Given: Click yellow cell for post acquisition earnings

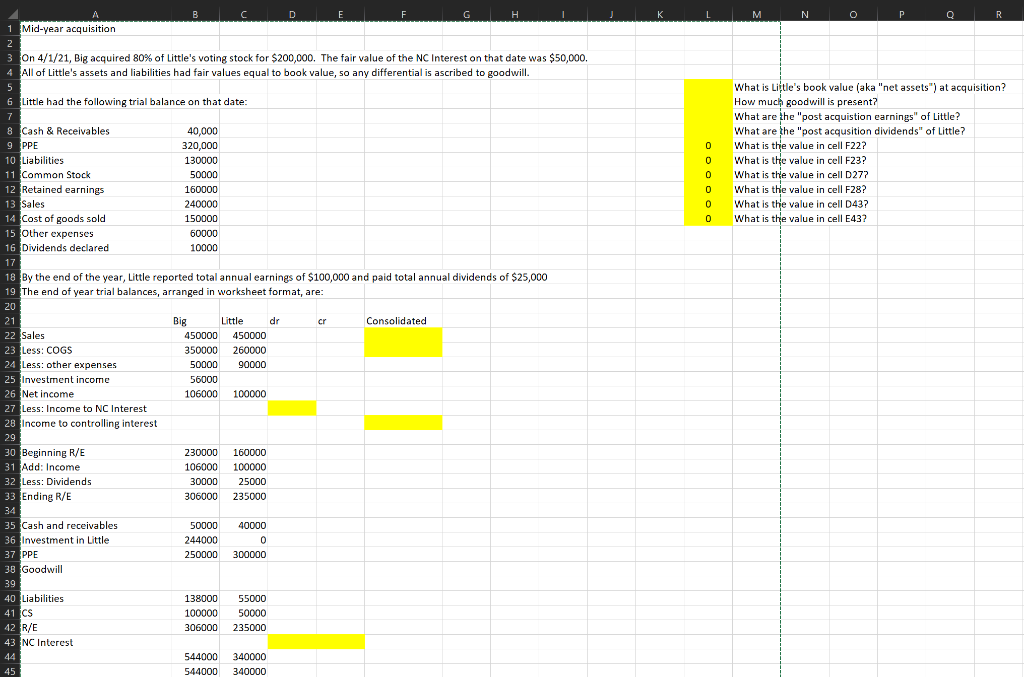Looking at the screenshot, I should pyautogui.click(x=708, y=116).
